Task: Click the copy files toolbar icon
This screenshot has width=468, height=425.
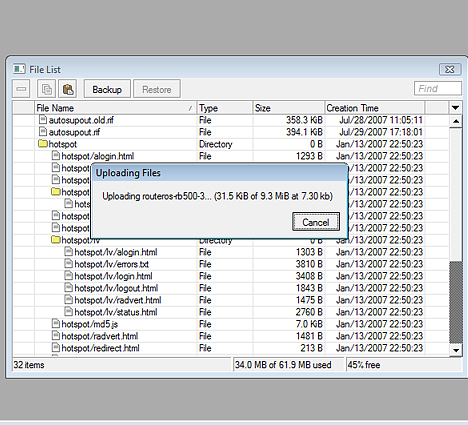Action: click(x=46, y=89)
